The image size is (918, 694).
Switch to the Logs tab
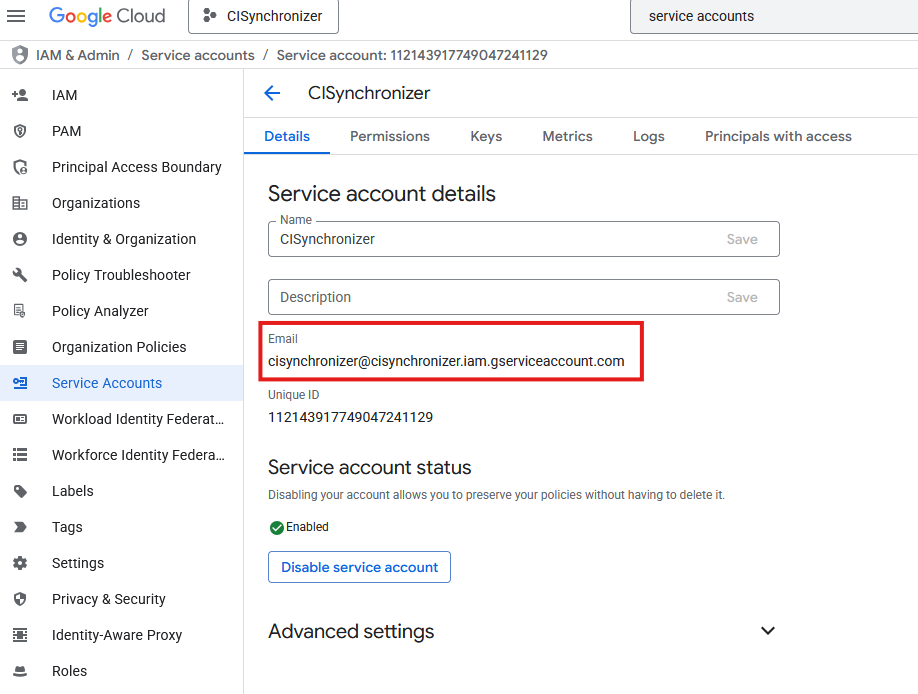tap(649, 136)
